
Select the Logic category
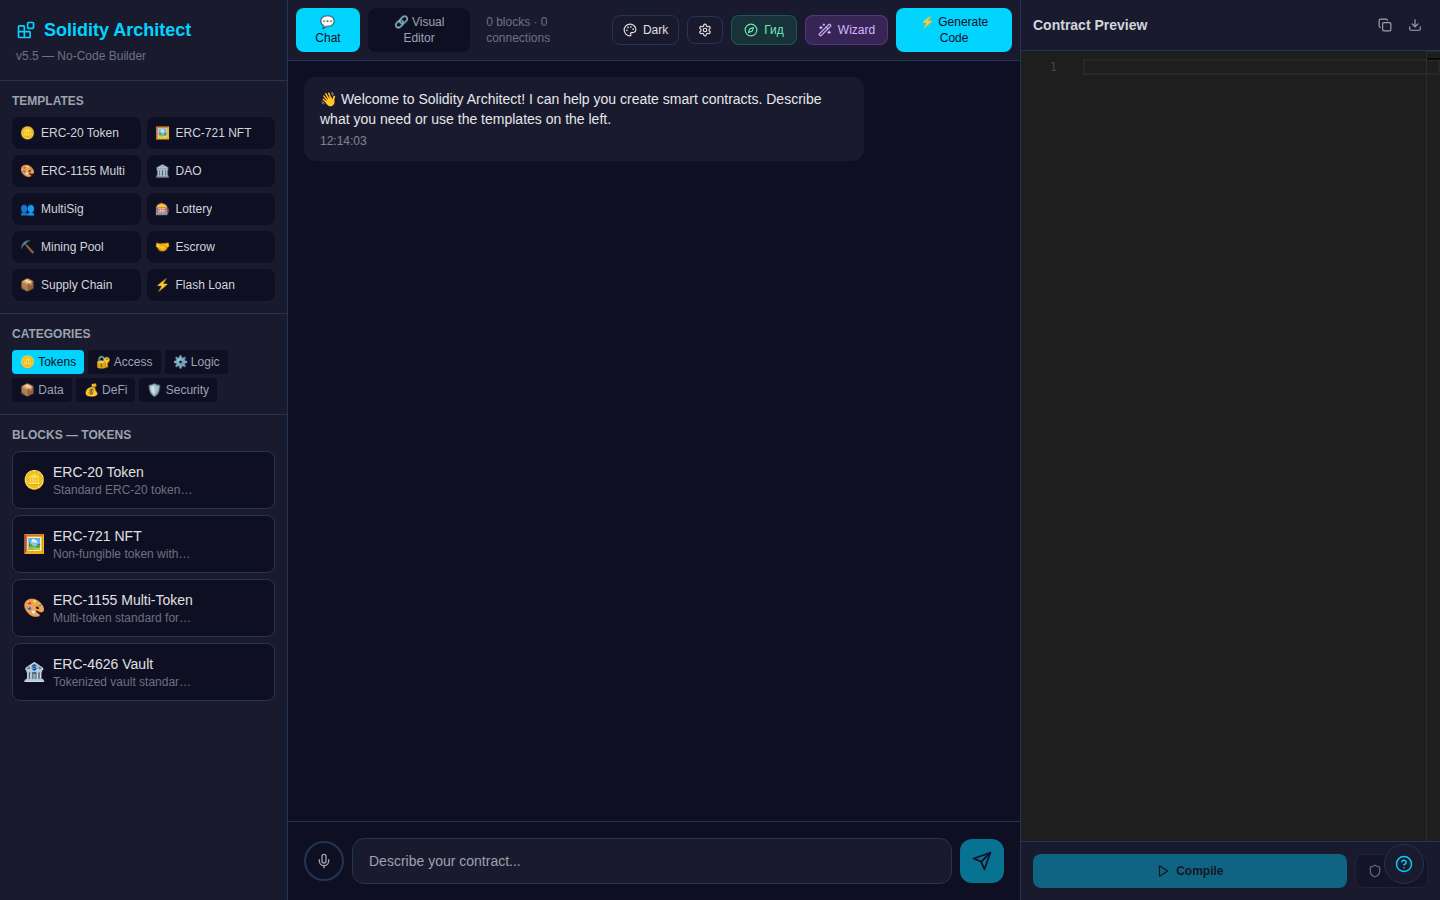pos(197,362)
